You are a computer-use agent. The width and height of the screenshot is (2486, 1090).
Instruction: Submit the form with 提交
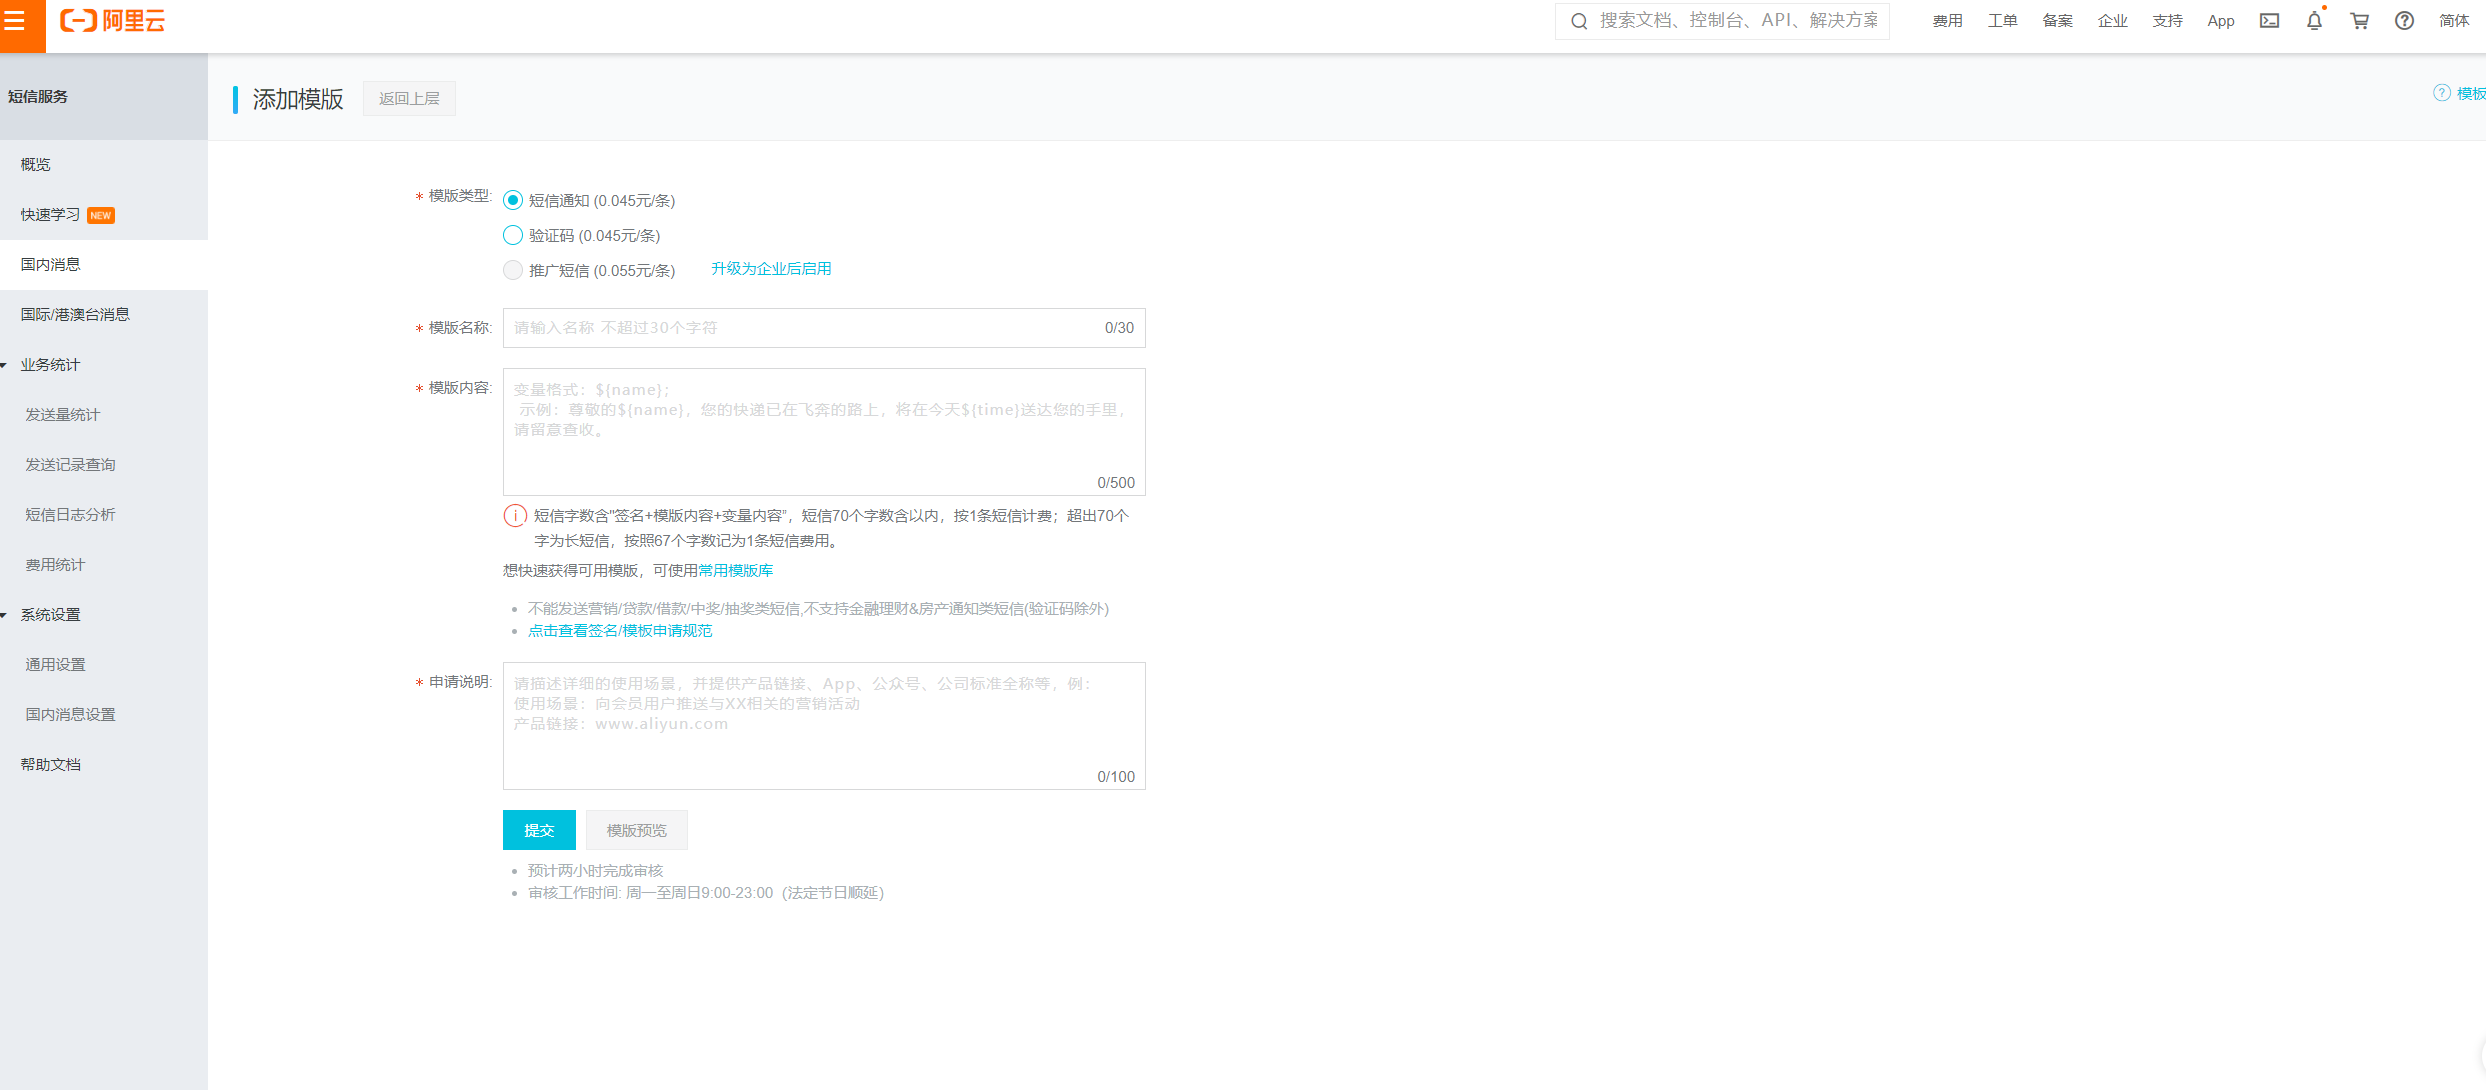(539, 830)
